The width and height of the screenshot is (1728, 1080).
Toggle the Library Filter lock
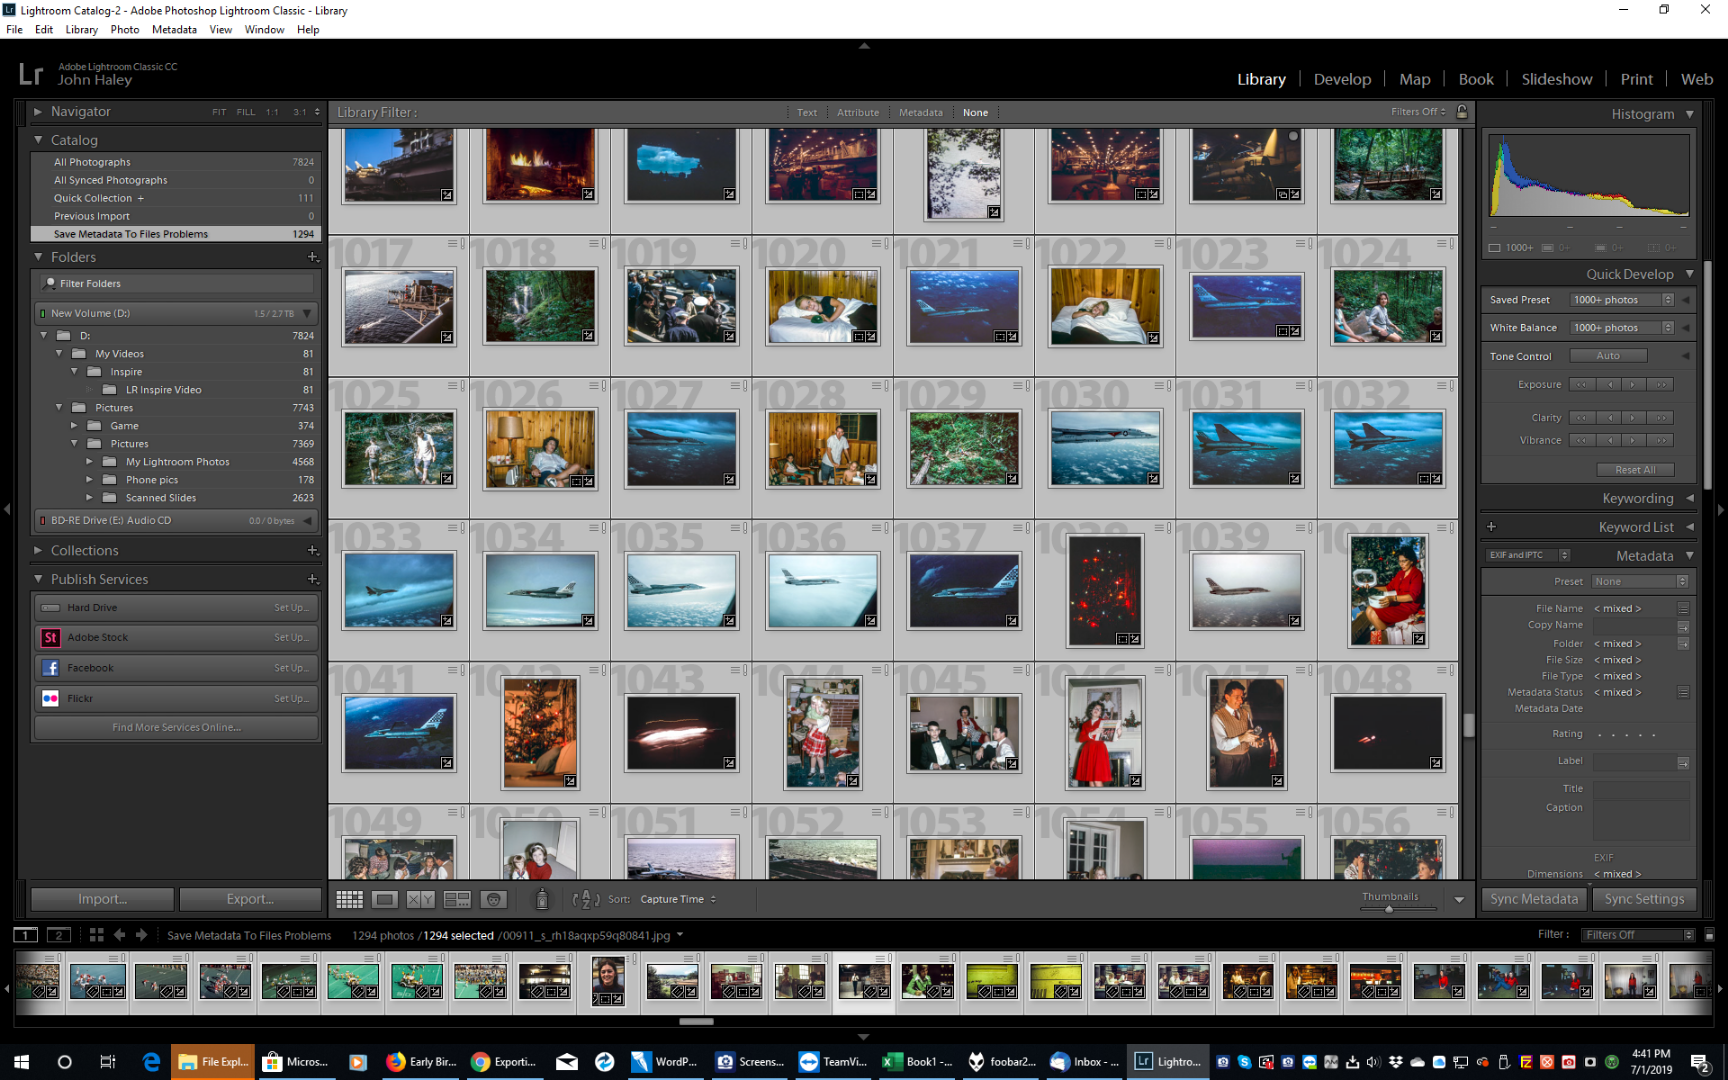(x=1462, y=112)
